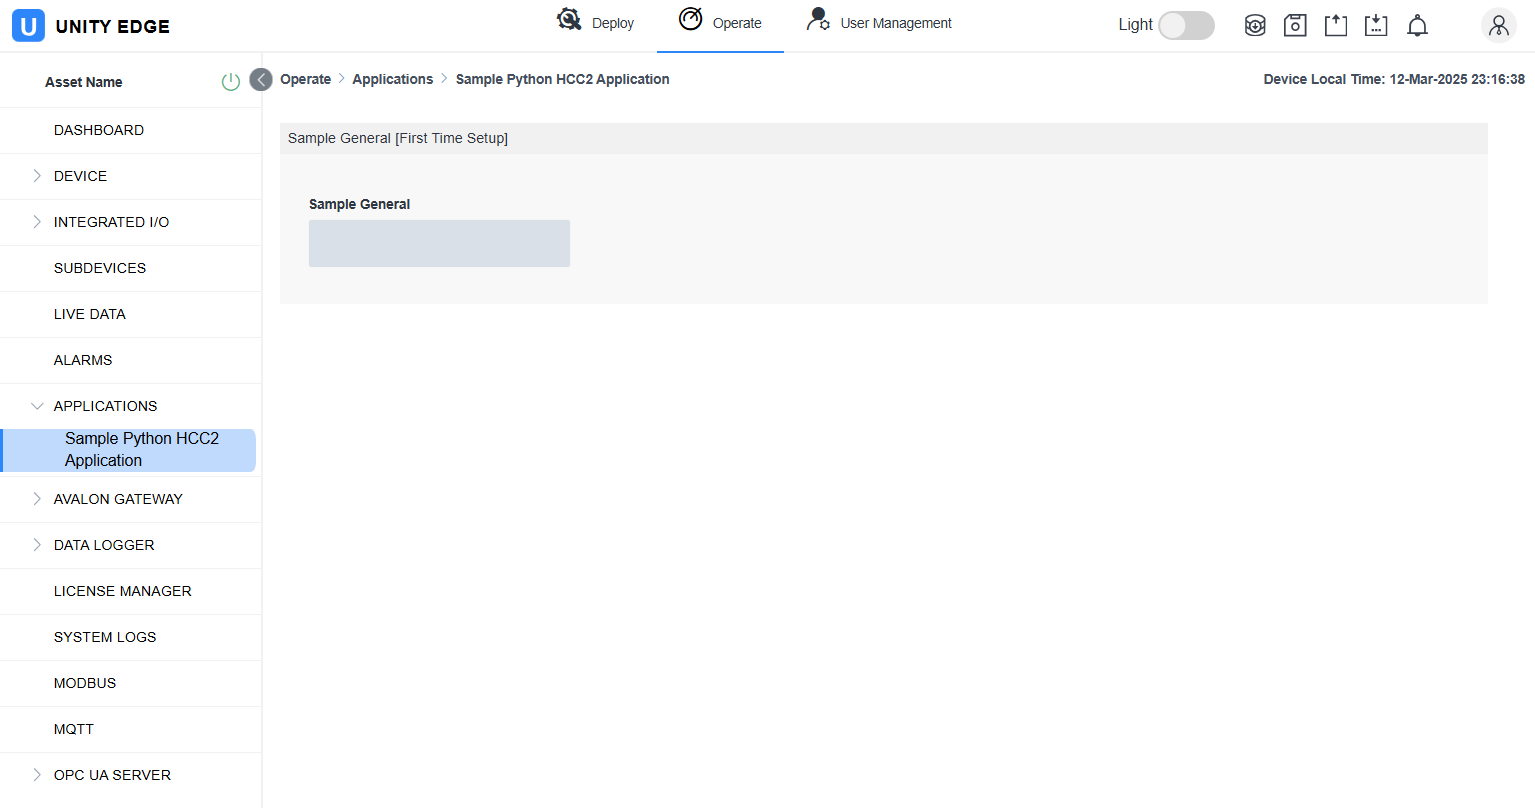The image size is (1535, 808).
Task: Expand the OPC UA SERVER chevron
Action: pyautogui.click(x=37, y=775)
